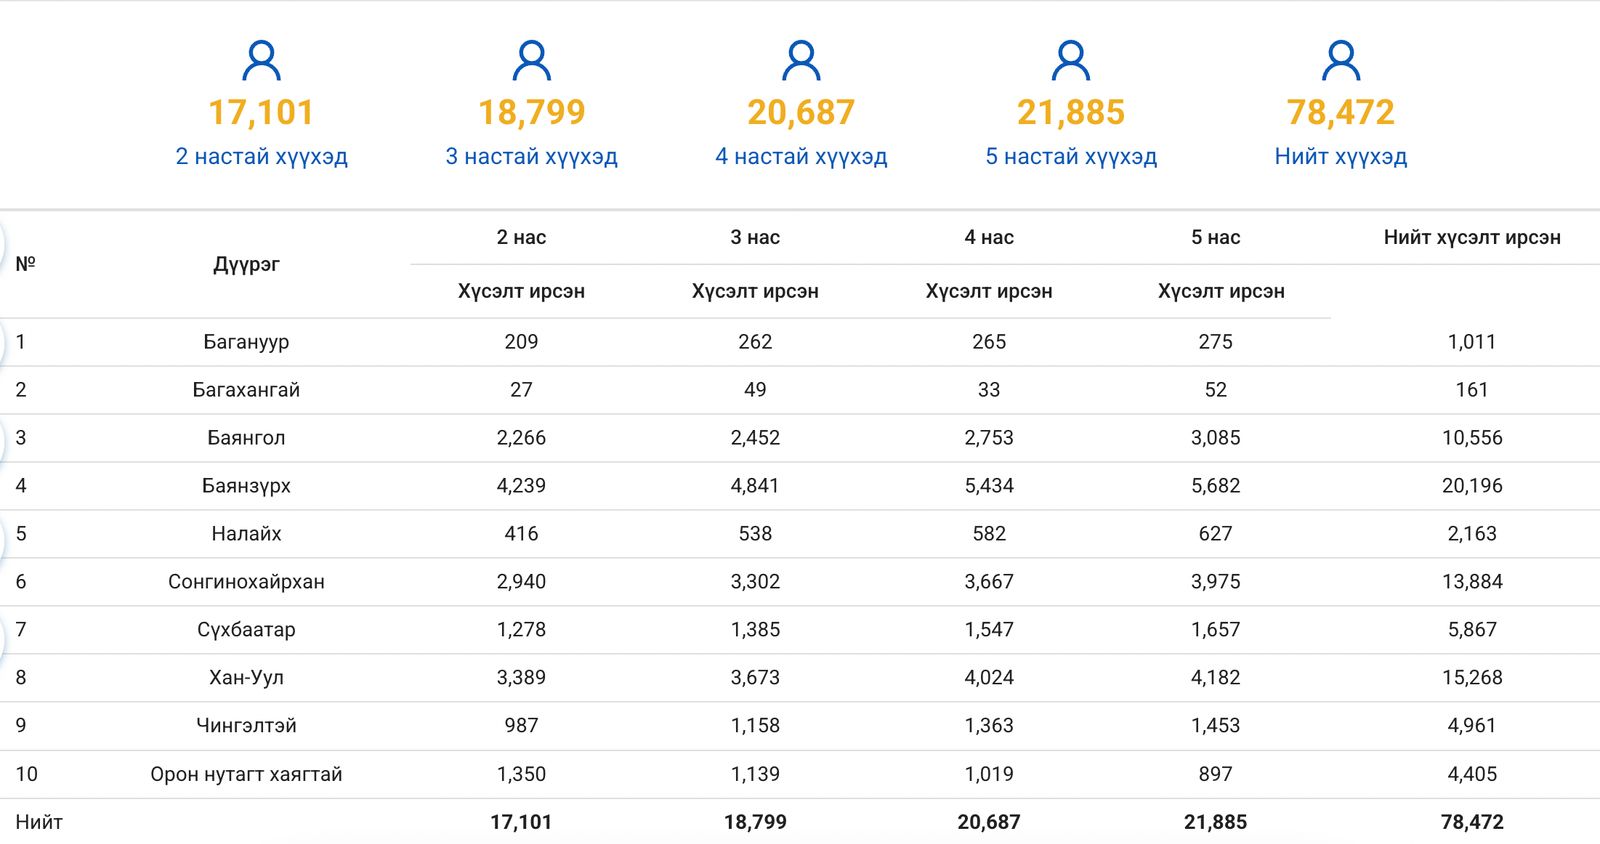Select the 17,101 summary count
The image size is (1600, 844).
(x=262, y=112)
